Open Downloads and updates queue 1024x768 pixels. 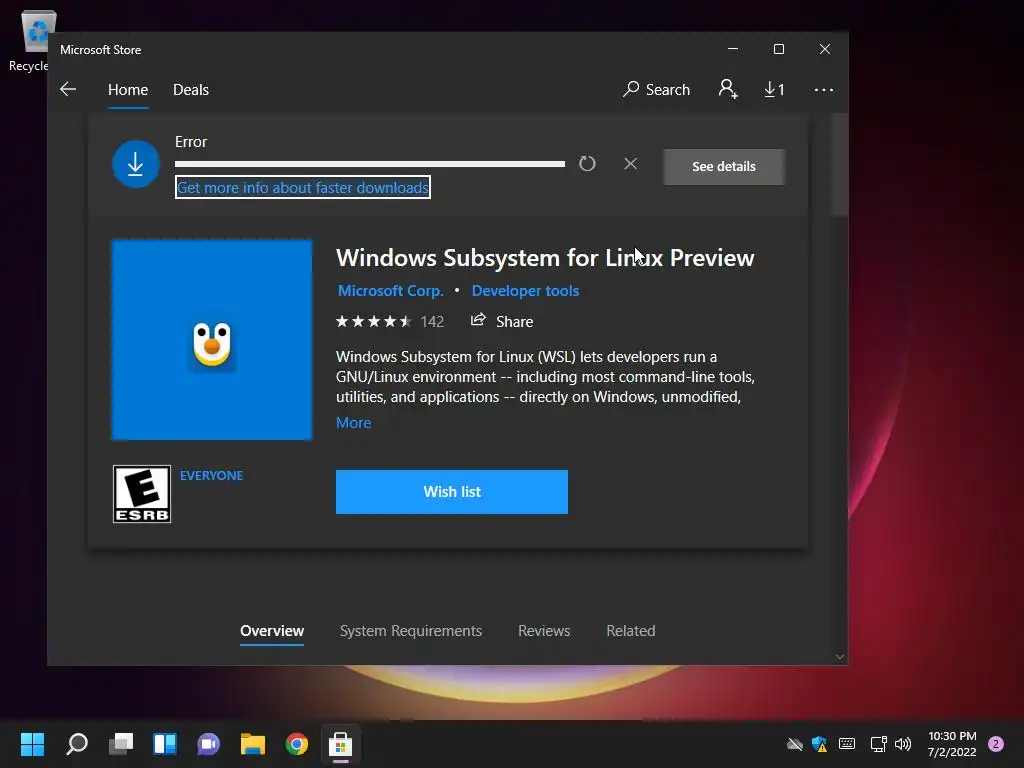tap(775, 89)
